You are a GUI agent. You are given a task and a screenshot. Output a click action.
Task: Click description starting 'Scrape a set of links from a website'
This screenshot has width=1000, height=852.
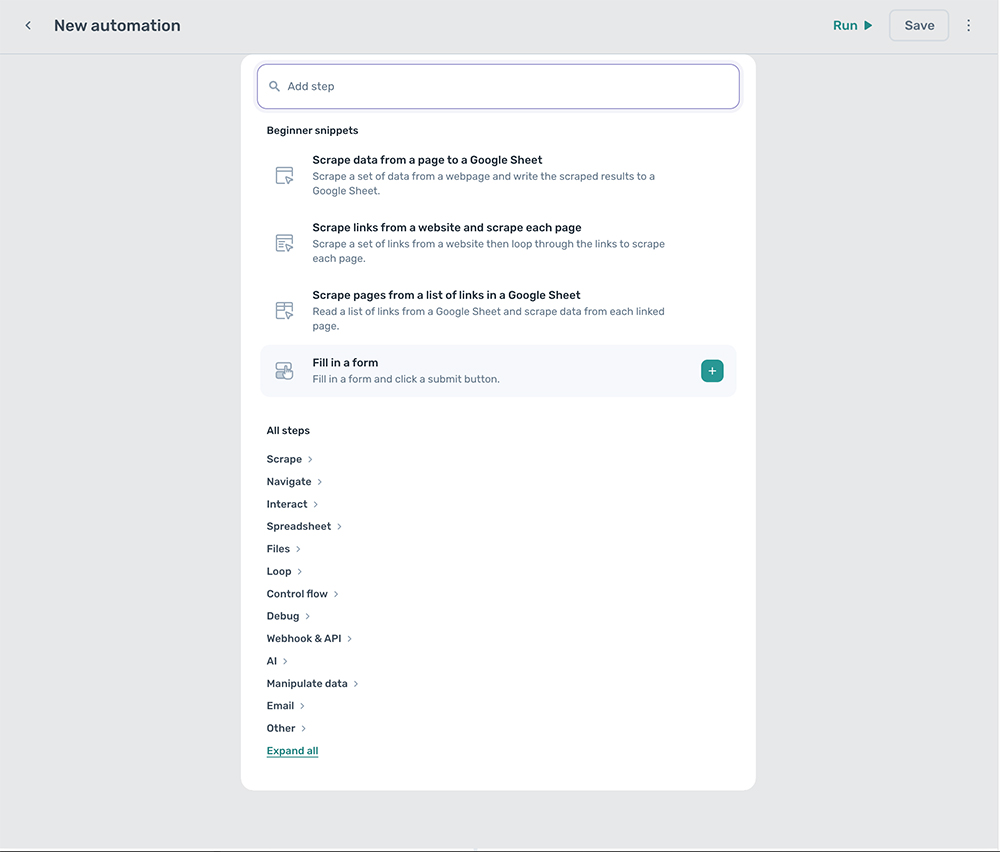tap(489, 251)
